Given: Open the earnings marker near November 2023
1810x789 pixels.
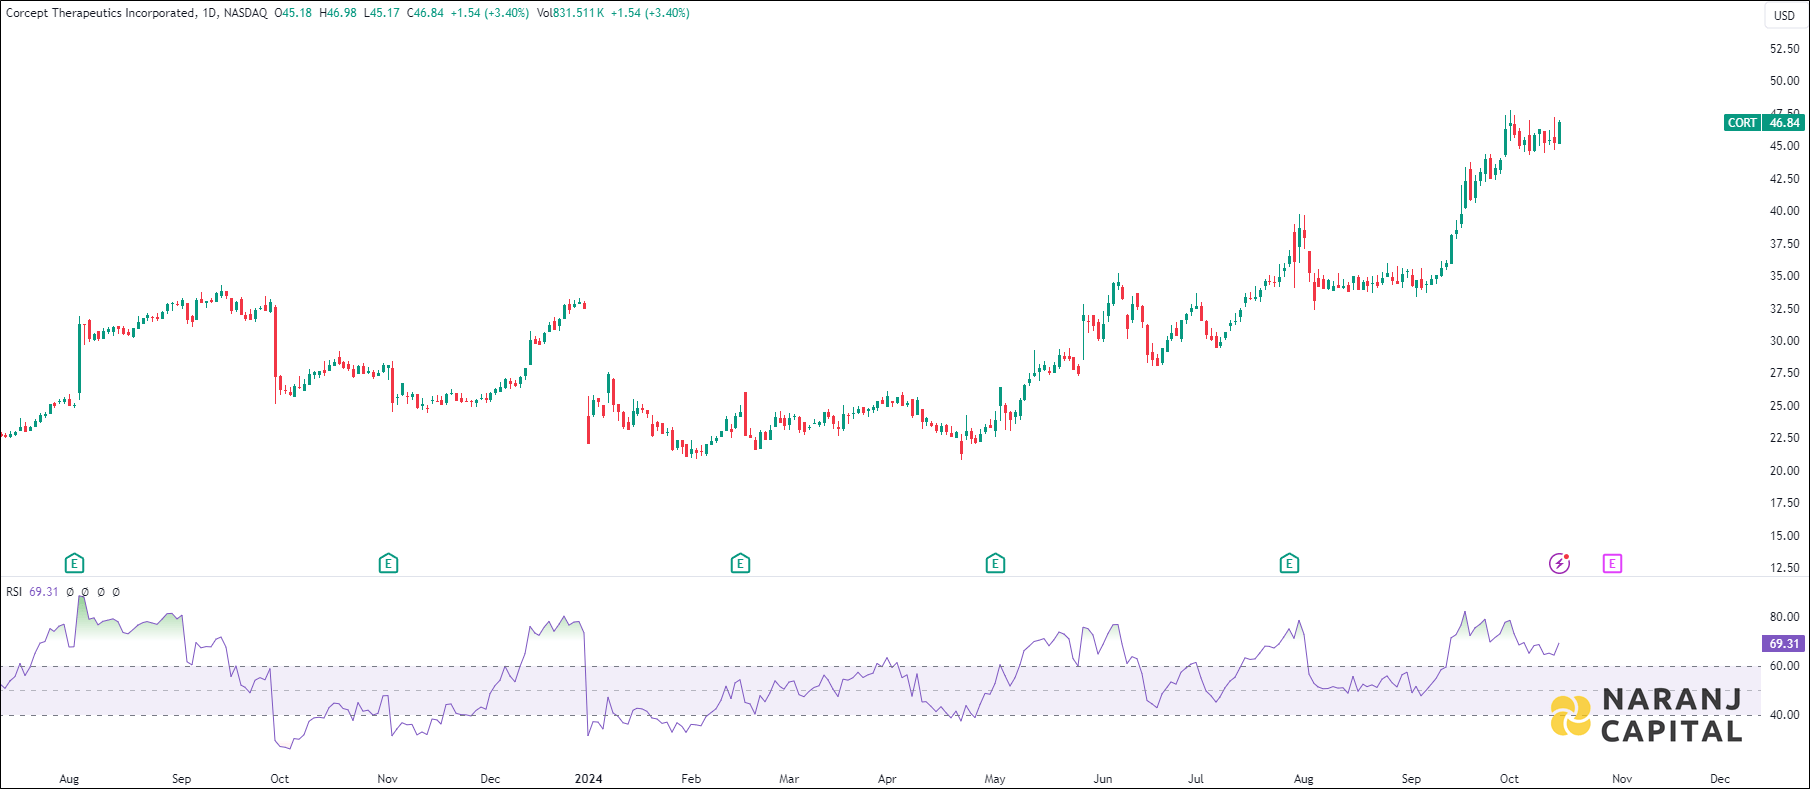Looking at the screenshot, I should tap(389, 564).
